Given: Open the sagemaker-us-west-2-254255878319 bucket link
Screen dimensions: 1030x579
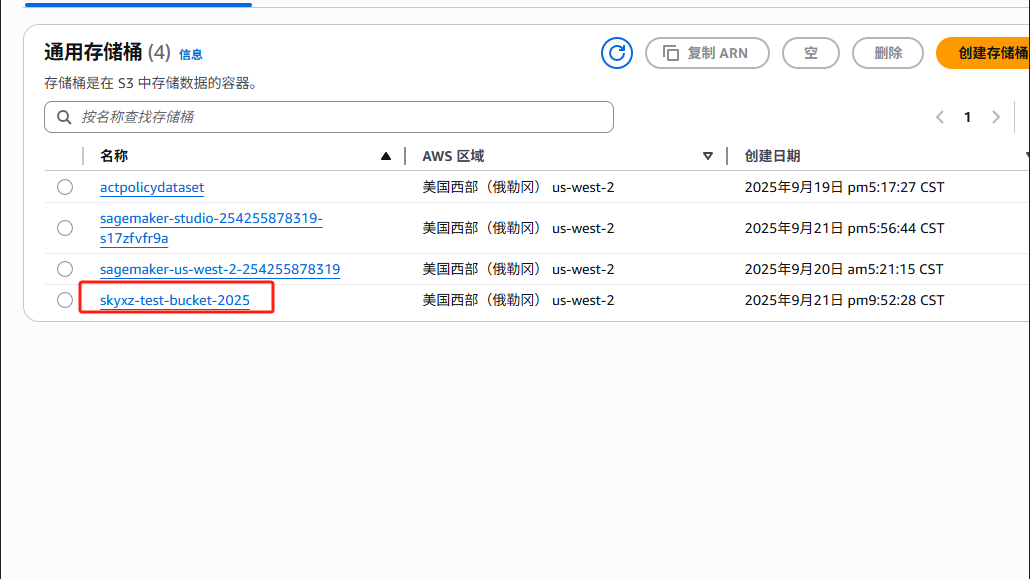Looking at the screenshot, I should pos(220,269).
